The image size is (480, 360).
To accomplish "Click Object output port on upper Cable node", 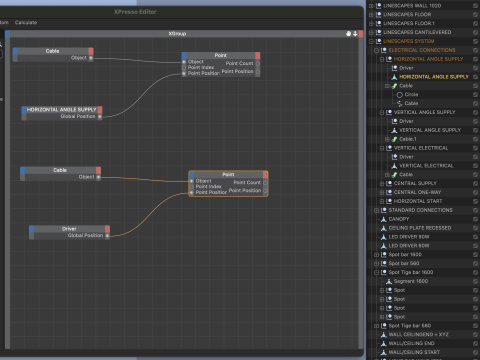I will tap(91, 58).
